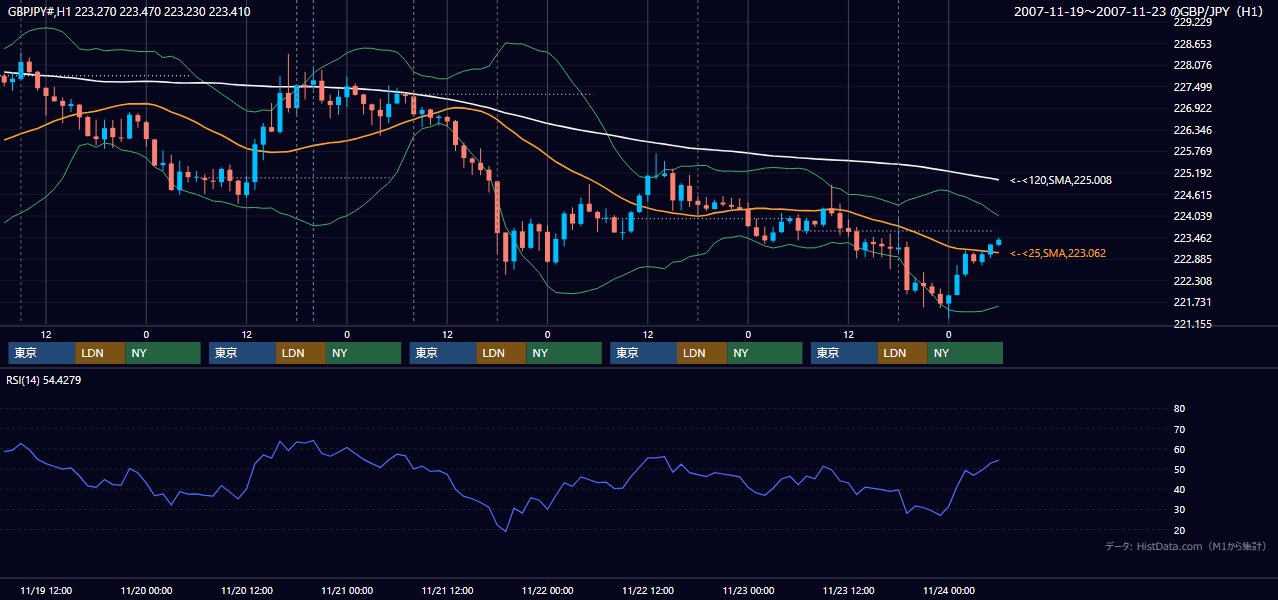Click the LDN block in the first session bar
The height and width of the screenshot is (600, 1278).
[x=101, y=353]
